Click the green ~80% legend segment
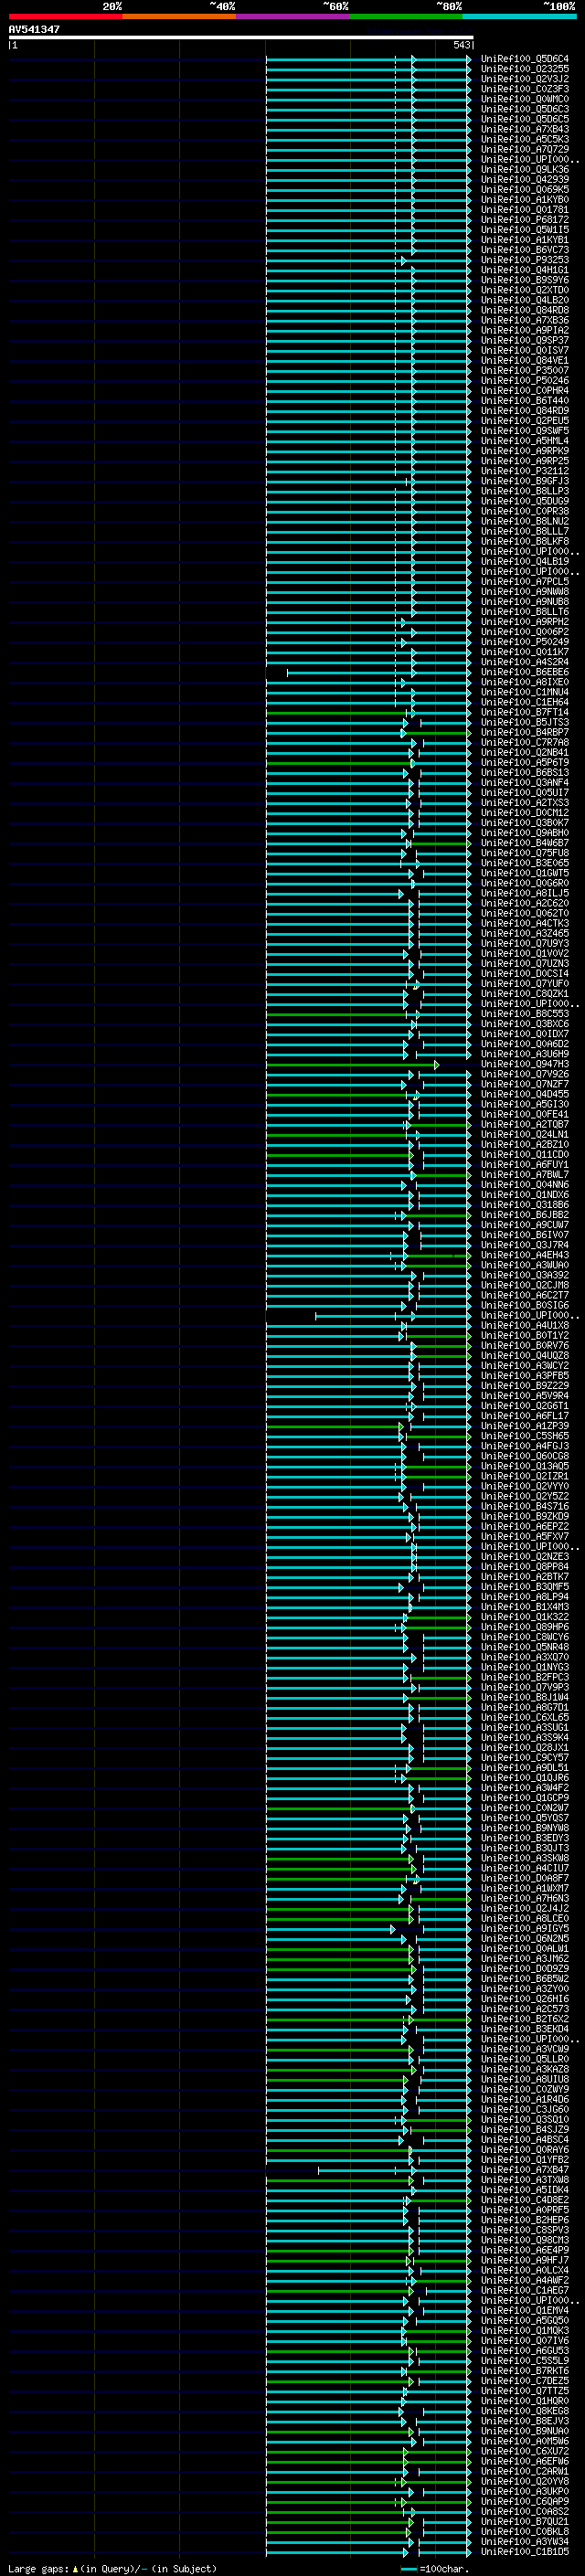 coord(406,16)
